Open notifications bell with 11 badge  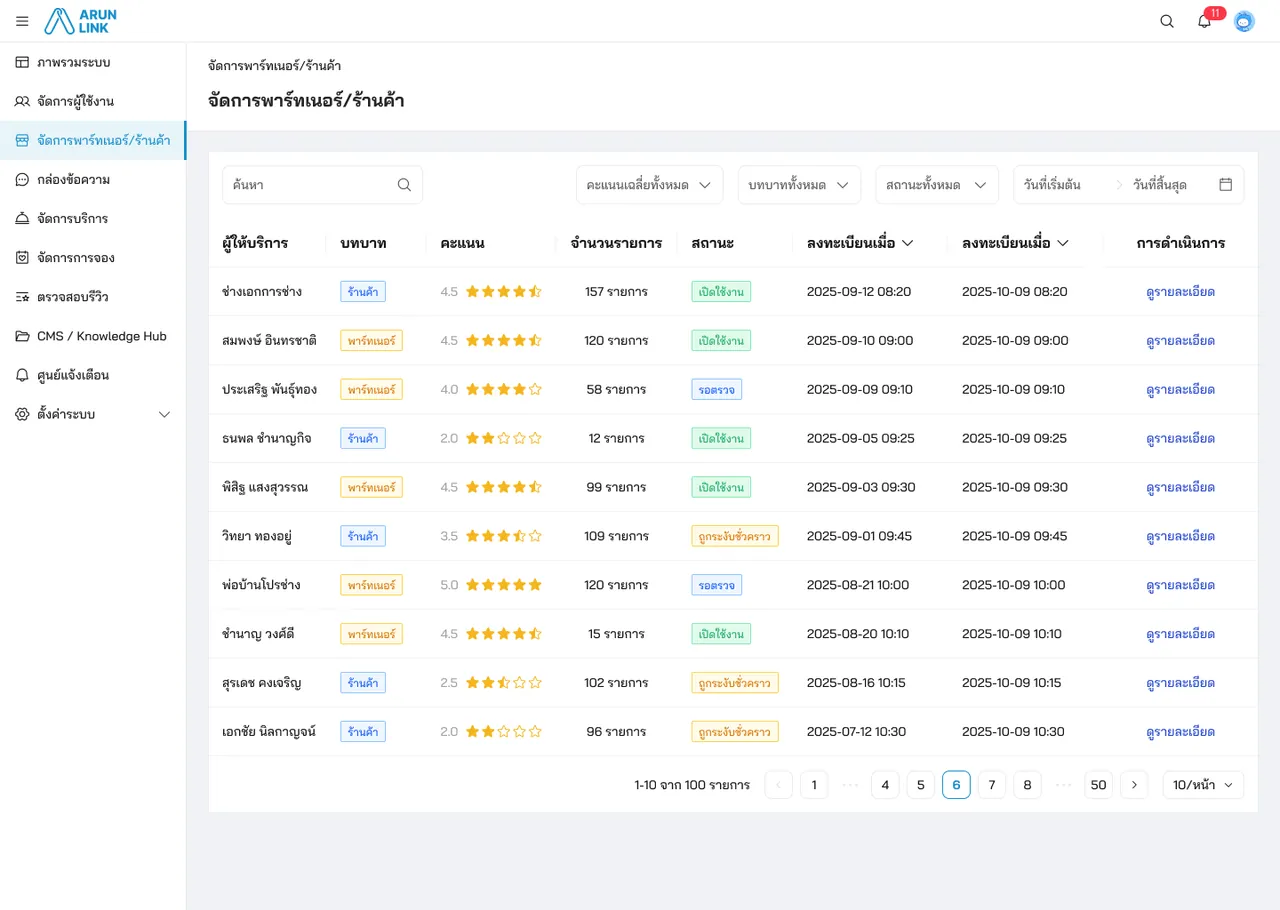(1206, 21)
